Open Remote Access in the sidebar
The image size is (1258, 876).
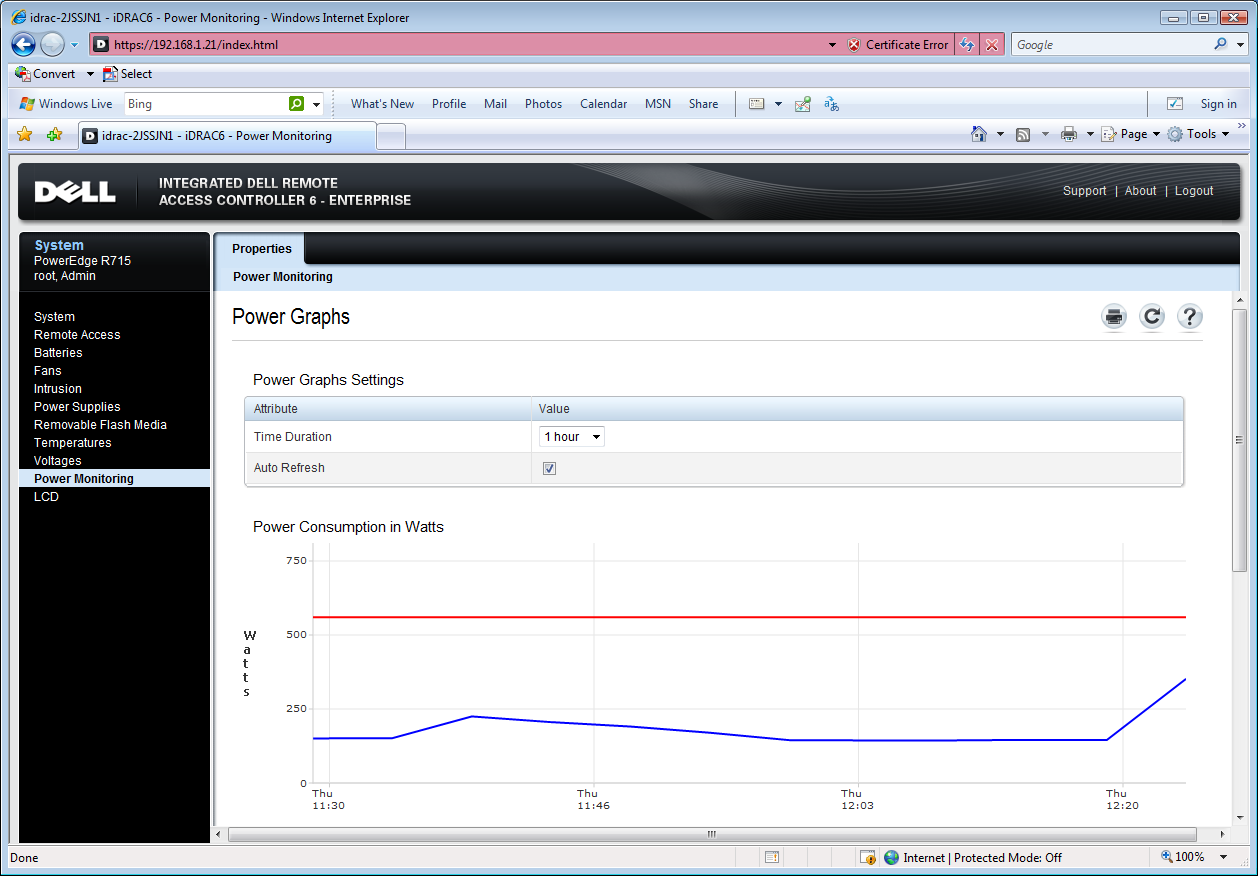tap(77, 335)
